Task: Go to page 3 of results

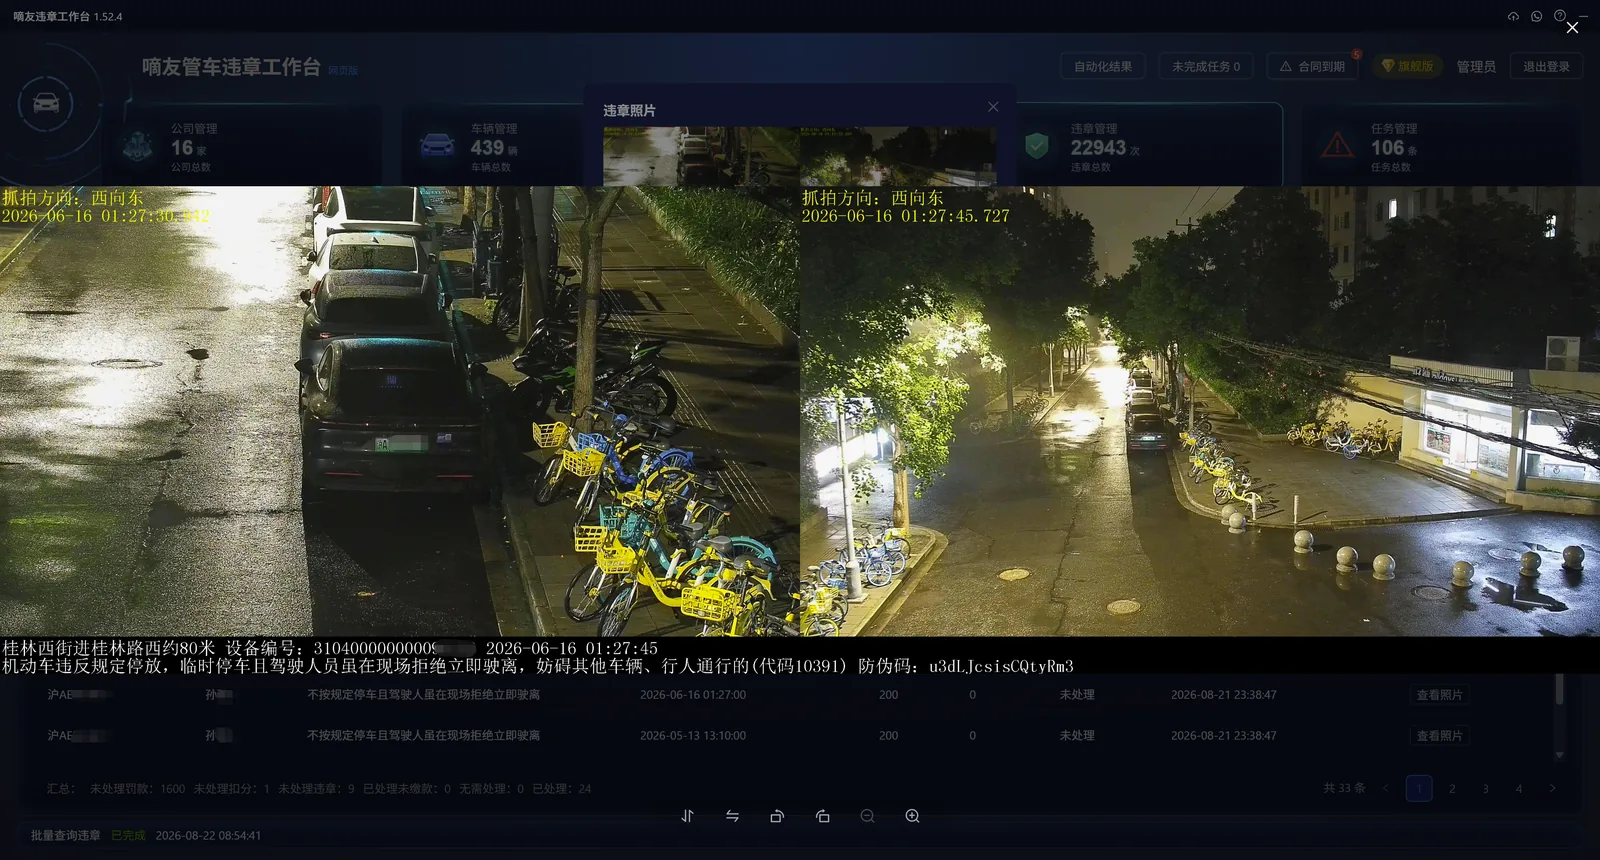Action: [1485, 788]
